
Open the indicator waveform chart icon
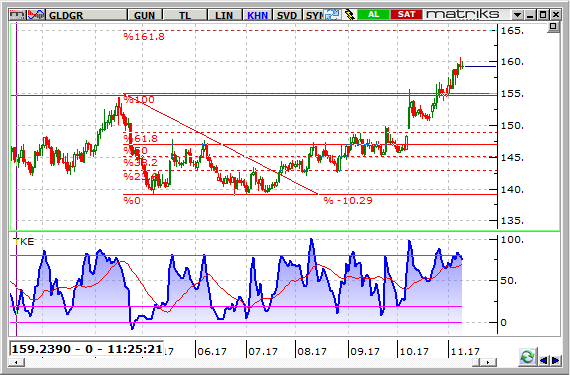pyautogui.click(x=36, y=15)
